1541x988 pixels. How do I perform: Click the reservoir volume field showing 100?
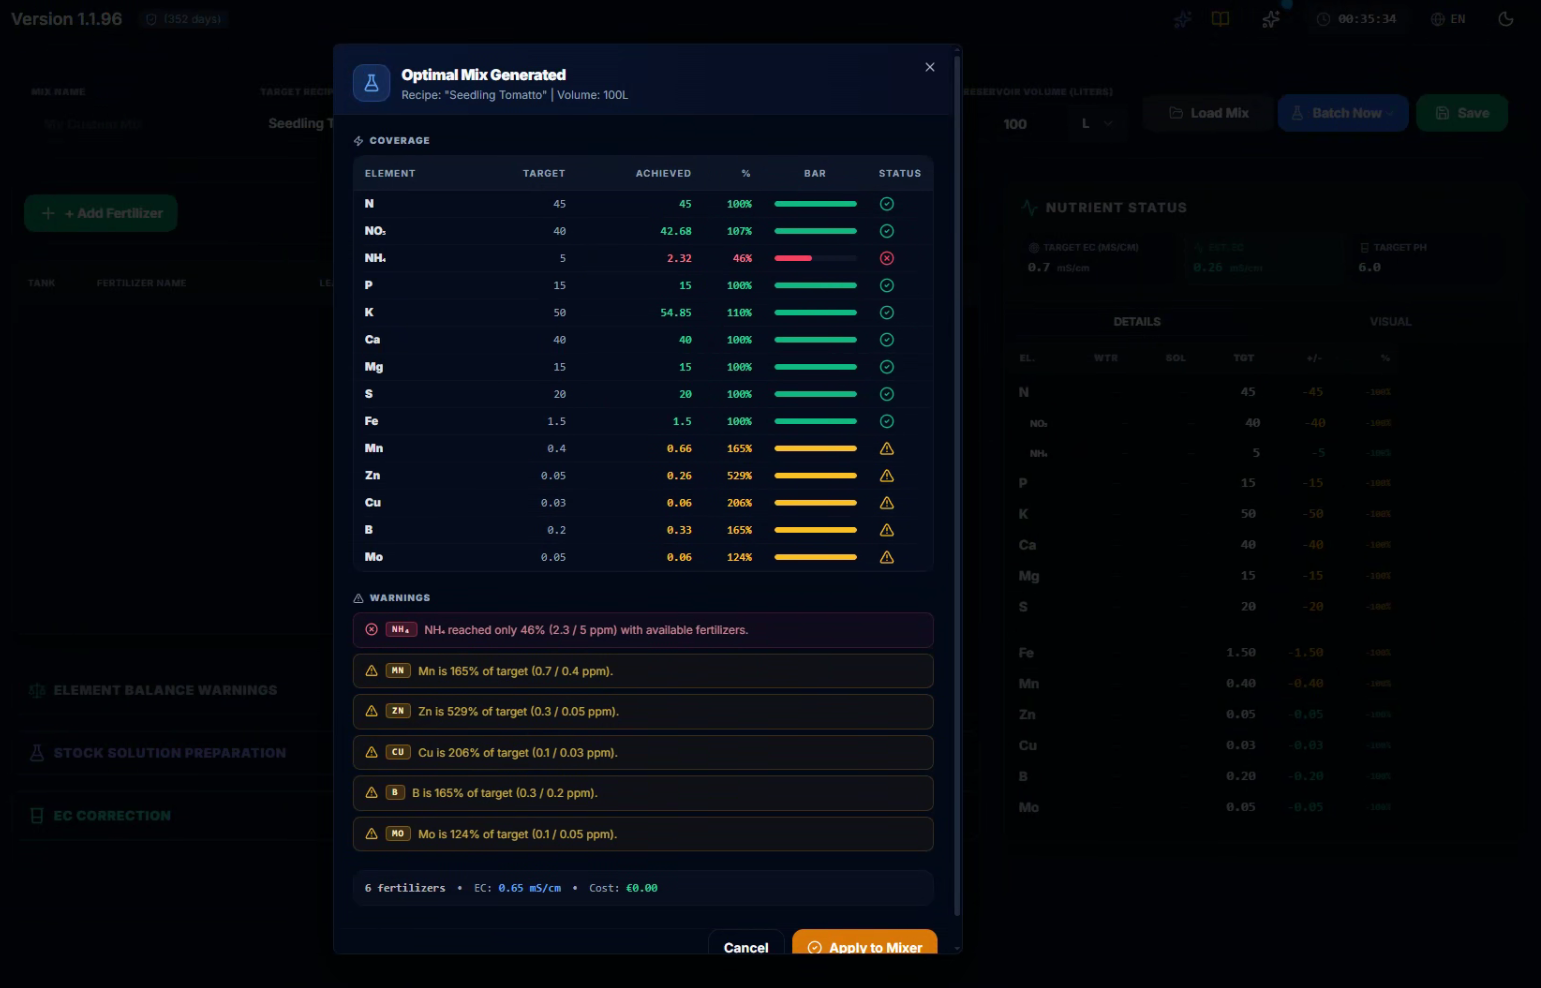(1015, 124)
